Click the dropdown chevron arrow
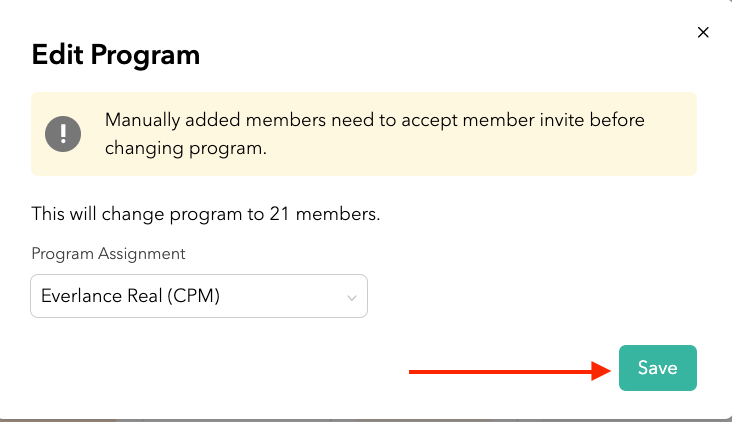The width and height of the screenshot is (732, 422). 352,297
